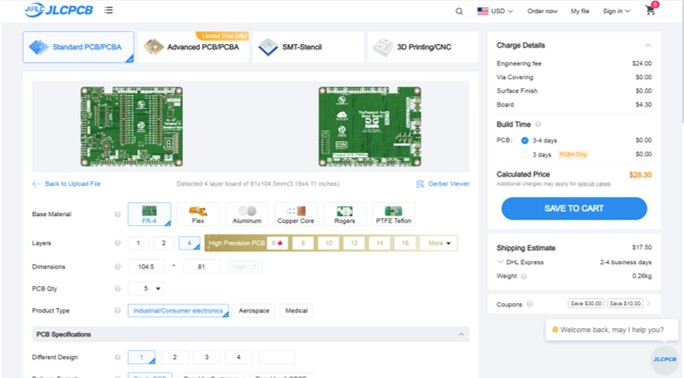Screen dimensions: 684x378
Task: Choose 1 layer option
Action: click(x=138, y=243)
